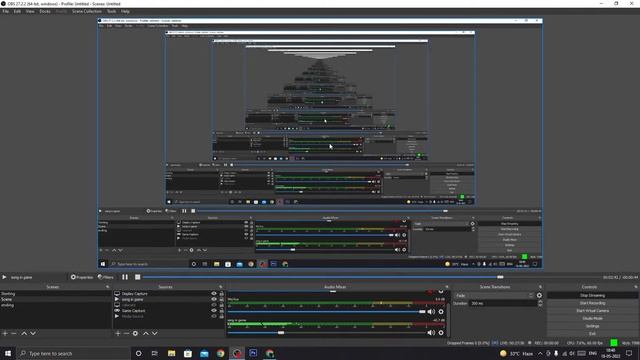Open Photoshop from the taskbar

(x=253, y=353)
